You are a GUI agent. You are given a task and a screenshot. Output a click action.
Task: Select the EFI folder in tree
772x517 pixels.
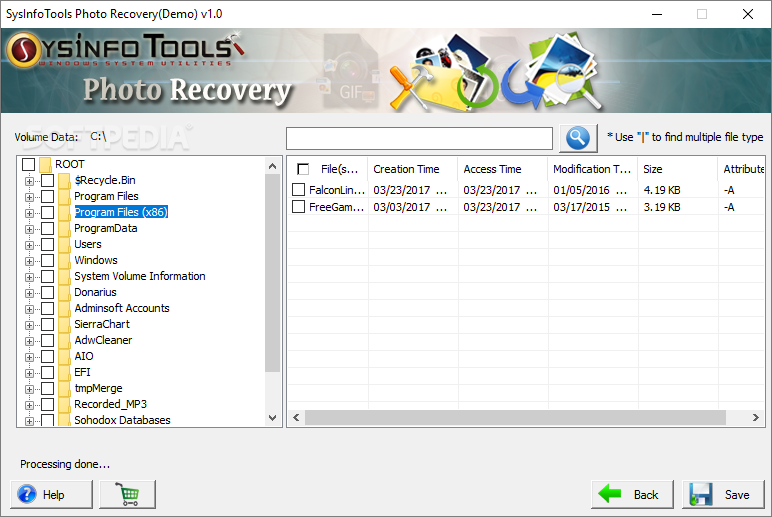tap(82, 372)
